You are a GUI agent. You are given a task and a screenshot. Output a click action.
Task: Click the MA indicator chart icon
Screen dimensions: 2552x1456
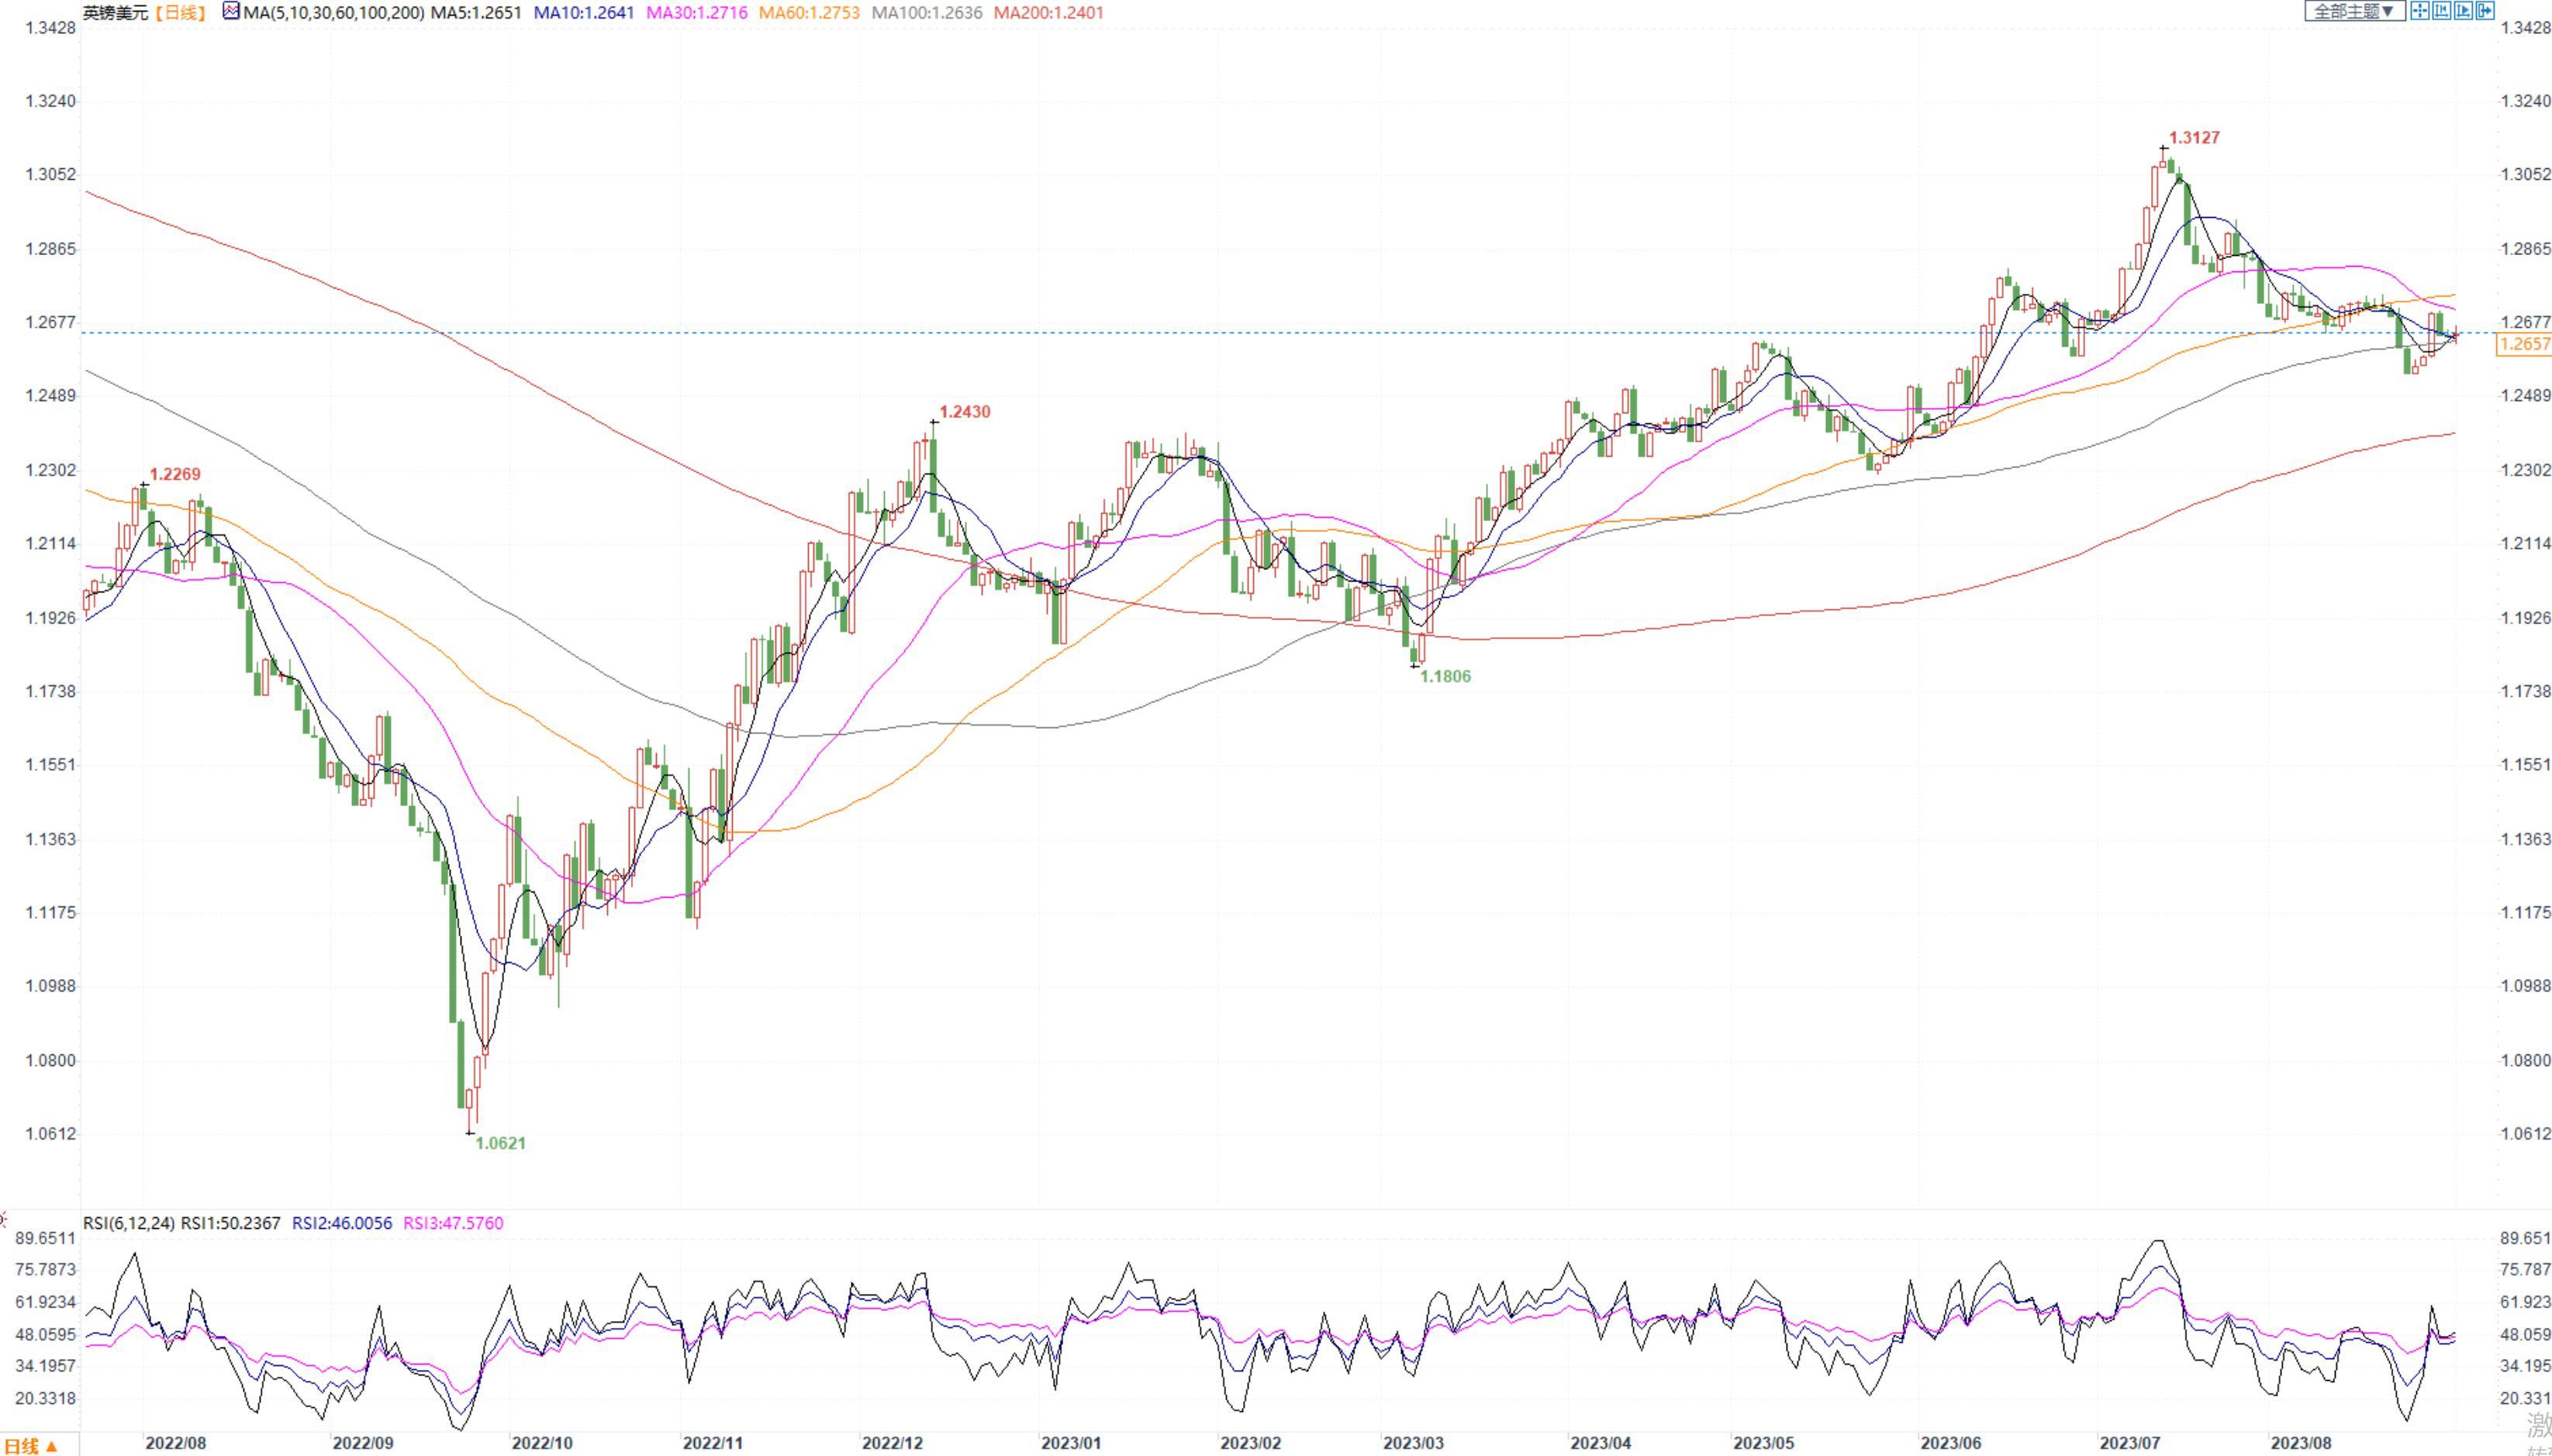pos(231,12)
